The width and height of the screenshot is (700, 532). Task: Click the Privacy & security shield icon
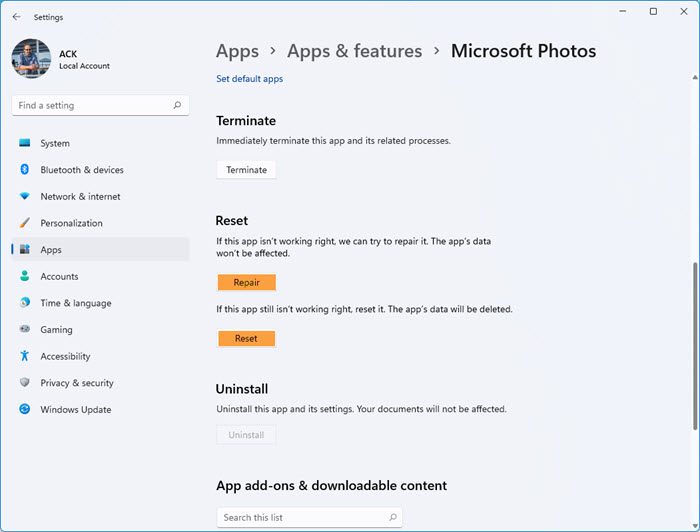pyautogui.click(x=25, y=383)
